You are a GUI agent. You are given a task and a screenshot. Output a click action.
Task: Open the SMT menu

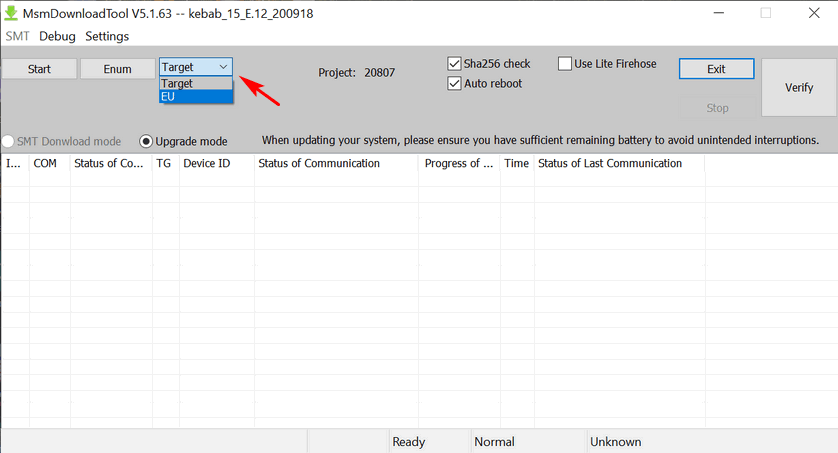point(17,36)
